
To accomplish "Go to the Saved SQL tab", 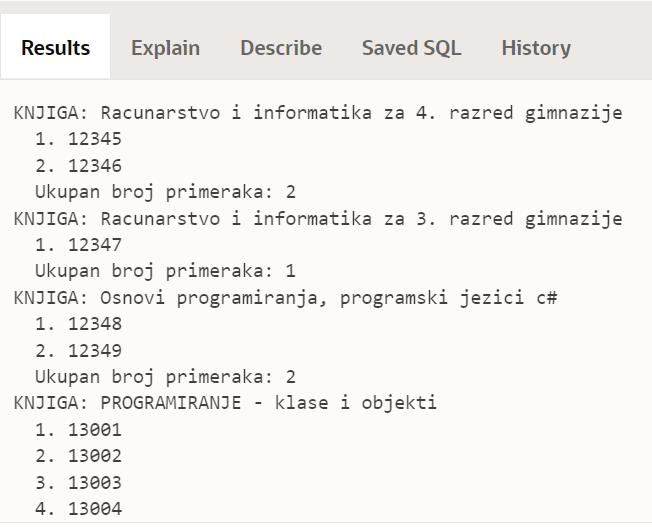I will coord(411,48).
